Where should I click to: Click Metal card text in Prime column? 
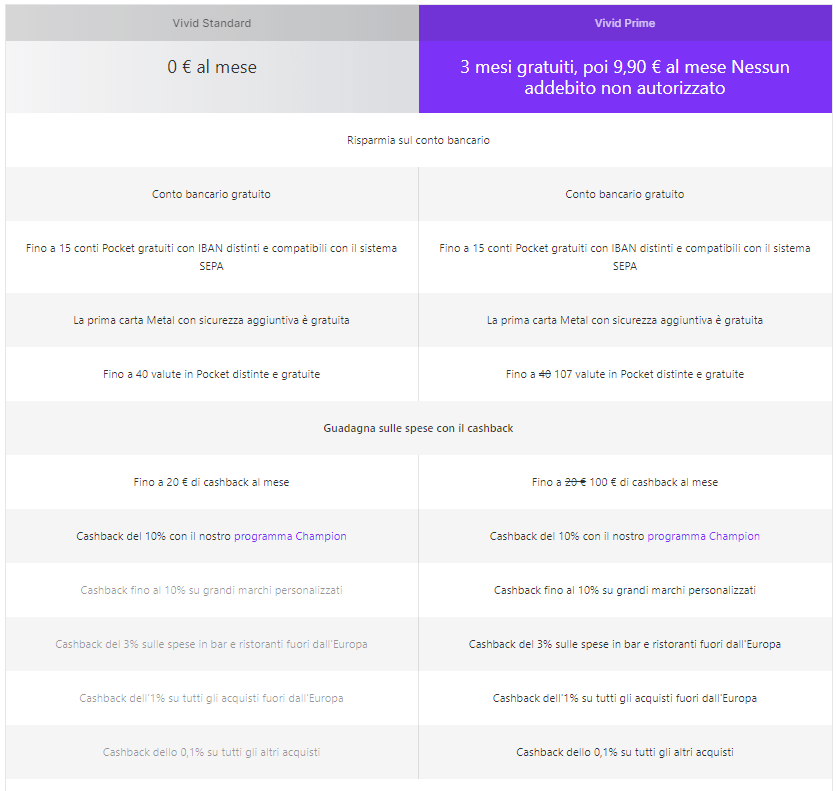625,320
